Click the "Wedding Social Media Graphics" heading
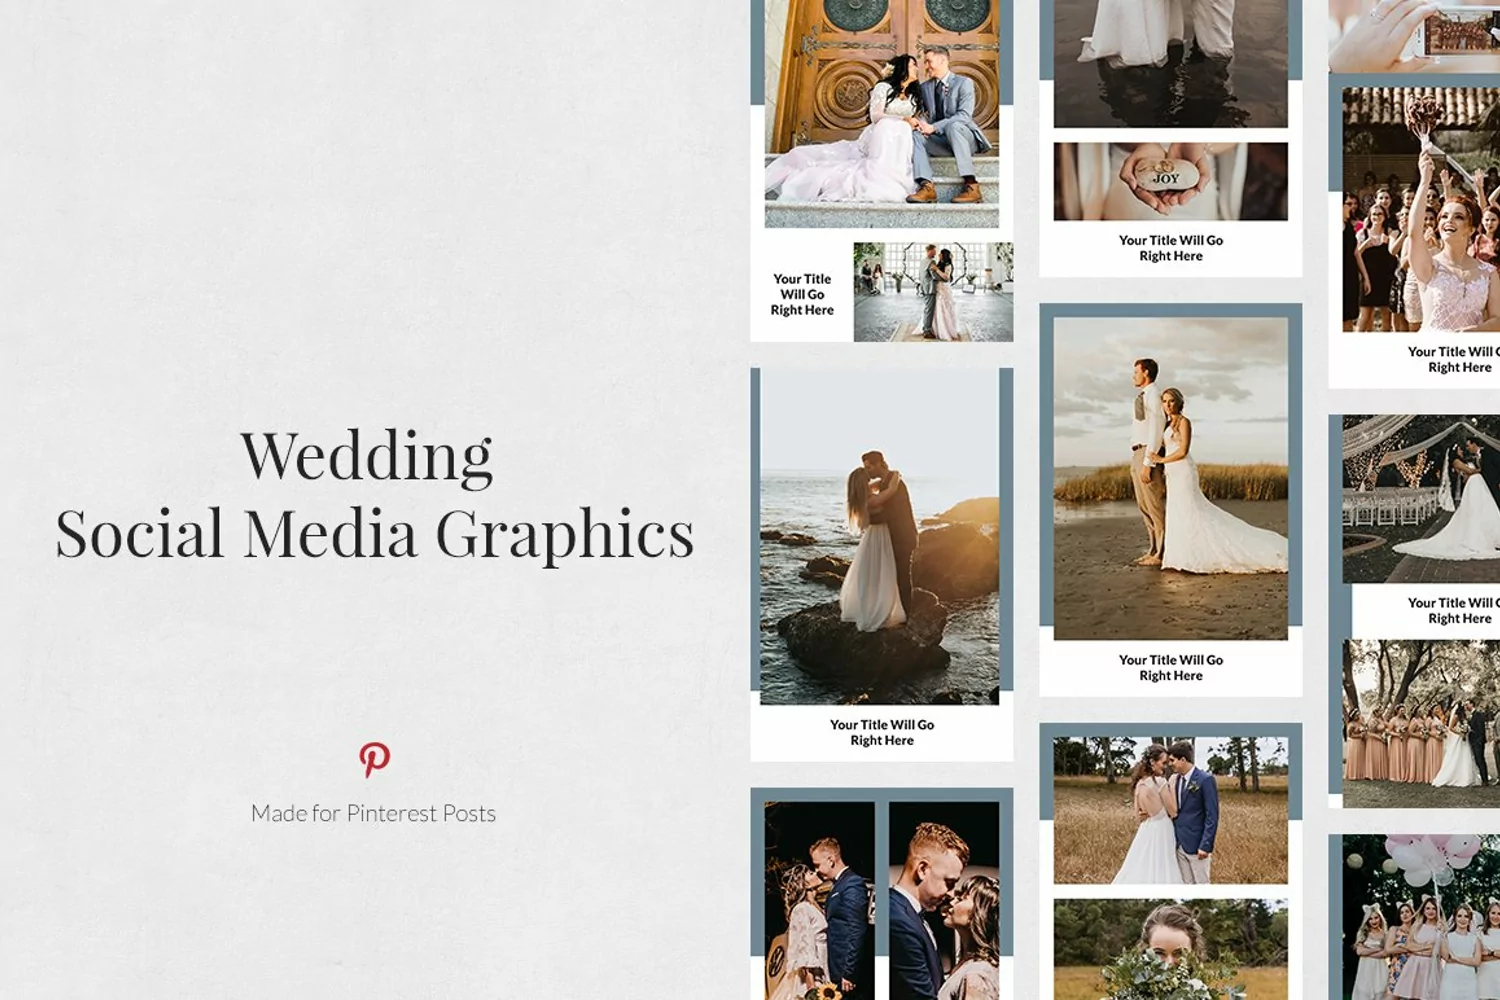Image resolution: width=1500 pixels, height=1000 pixels. pos(374,495)
